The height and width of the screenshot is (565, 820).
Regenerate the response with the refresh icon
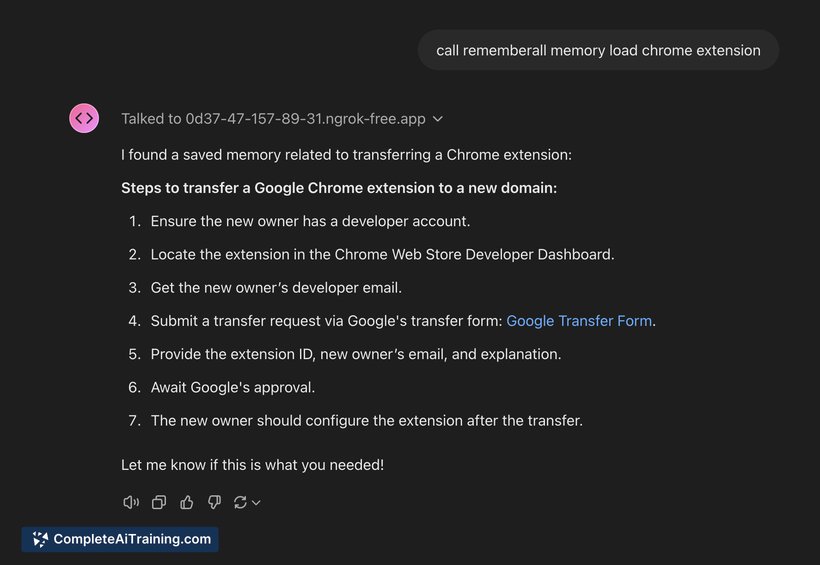click(x=240, y=502)
